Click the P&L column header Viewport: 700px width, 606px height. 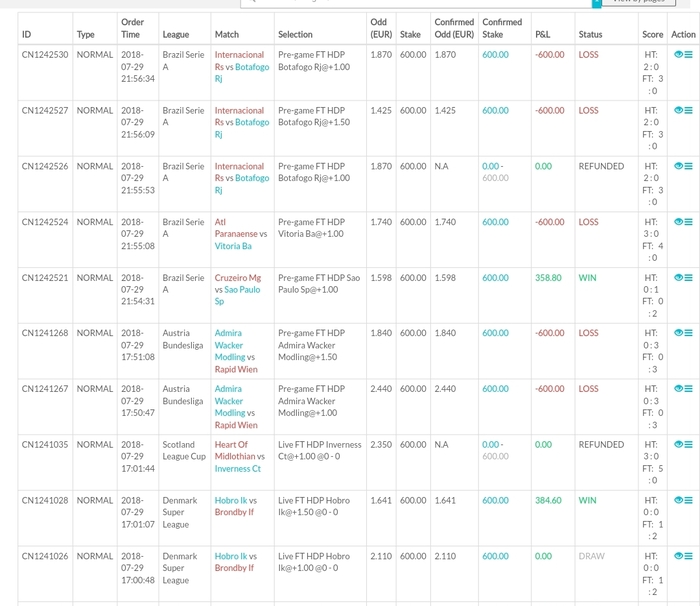[x=542, y=34]
